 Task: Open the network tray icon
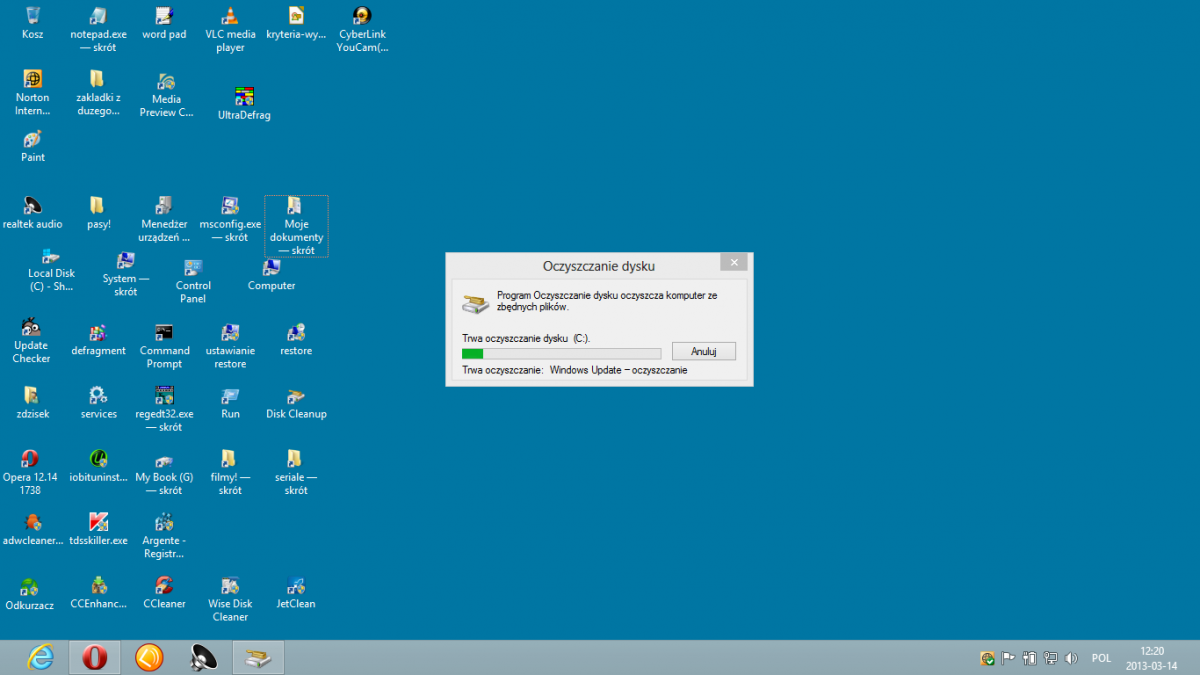pos(1050,658)
